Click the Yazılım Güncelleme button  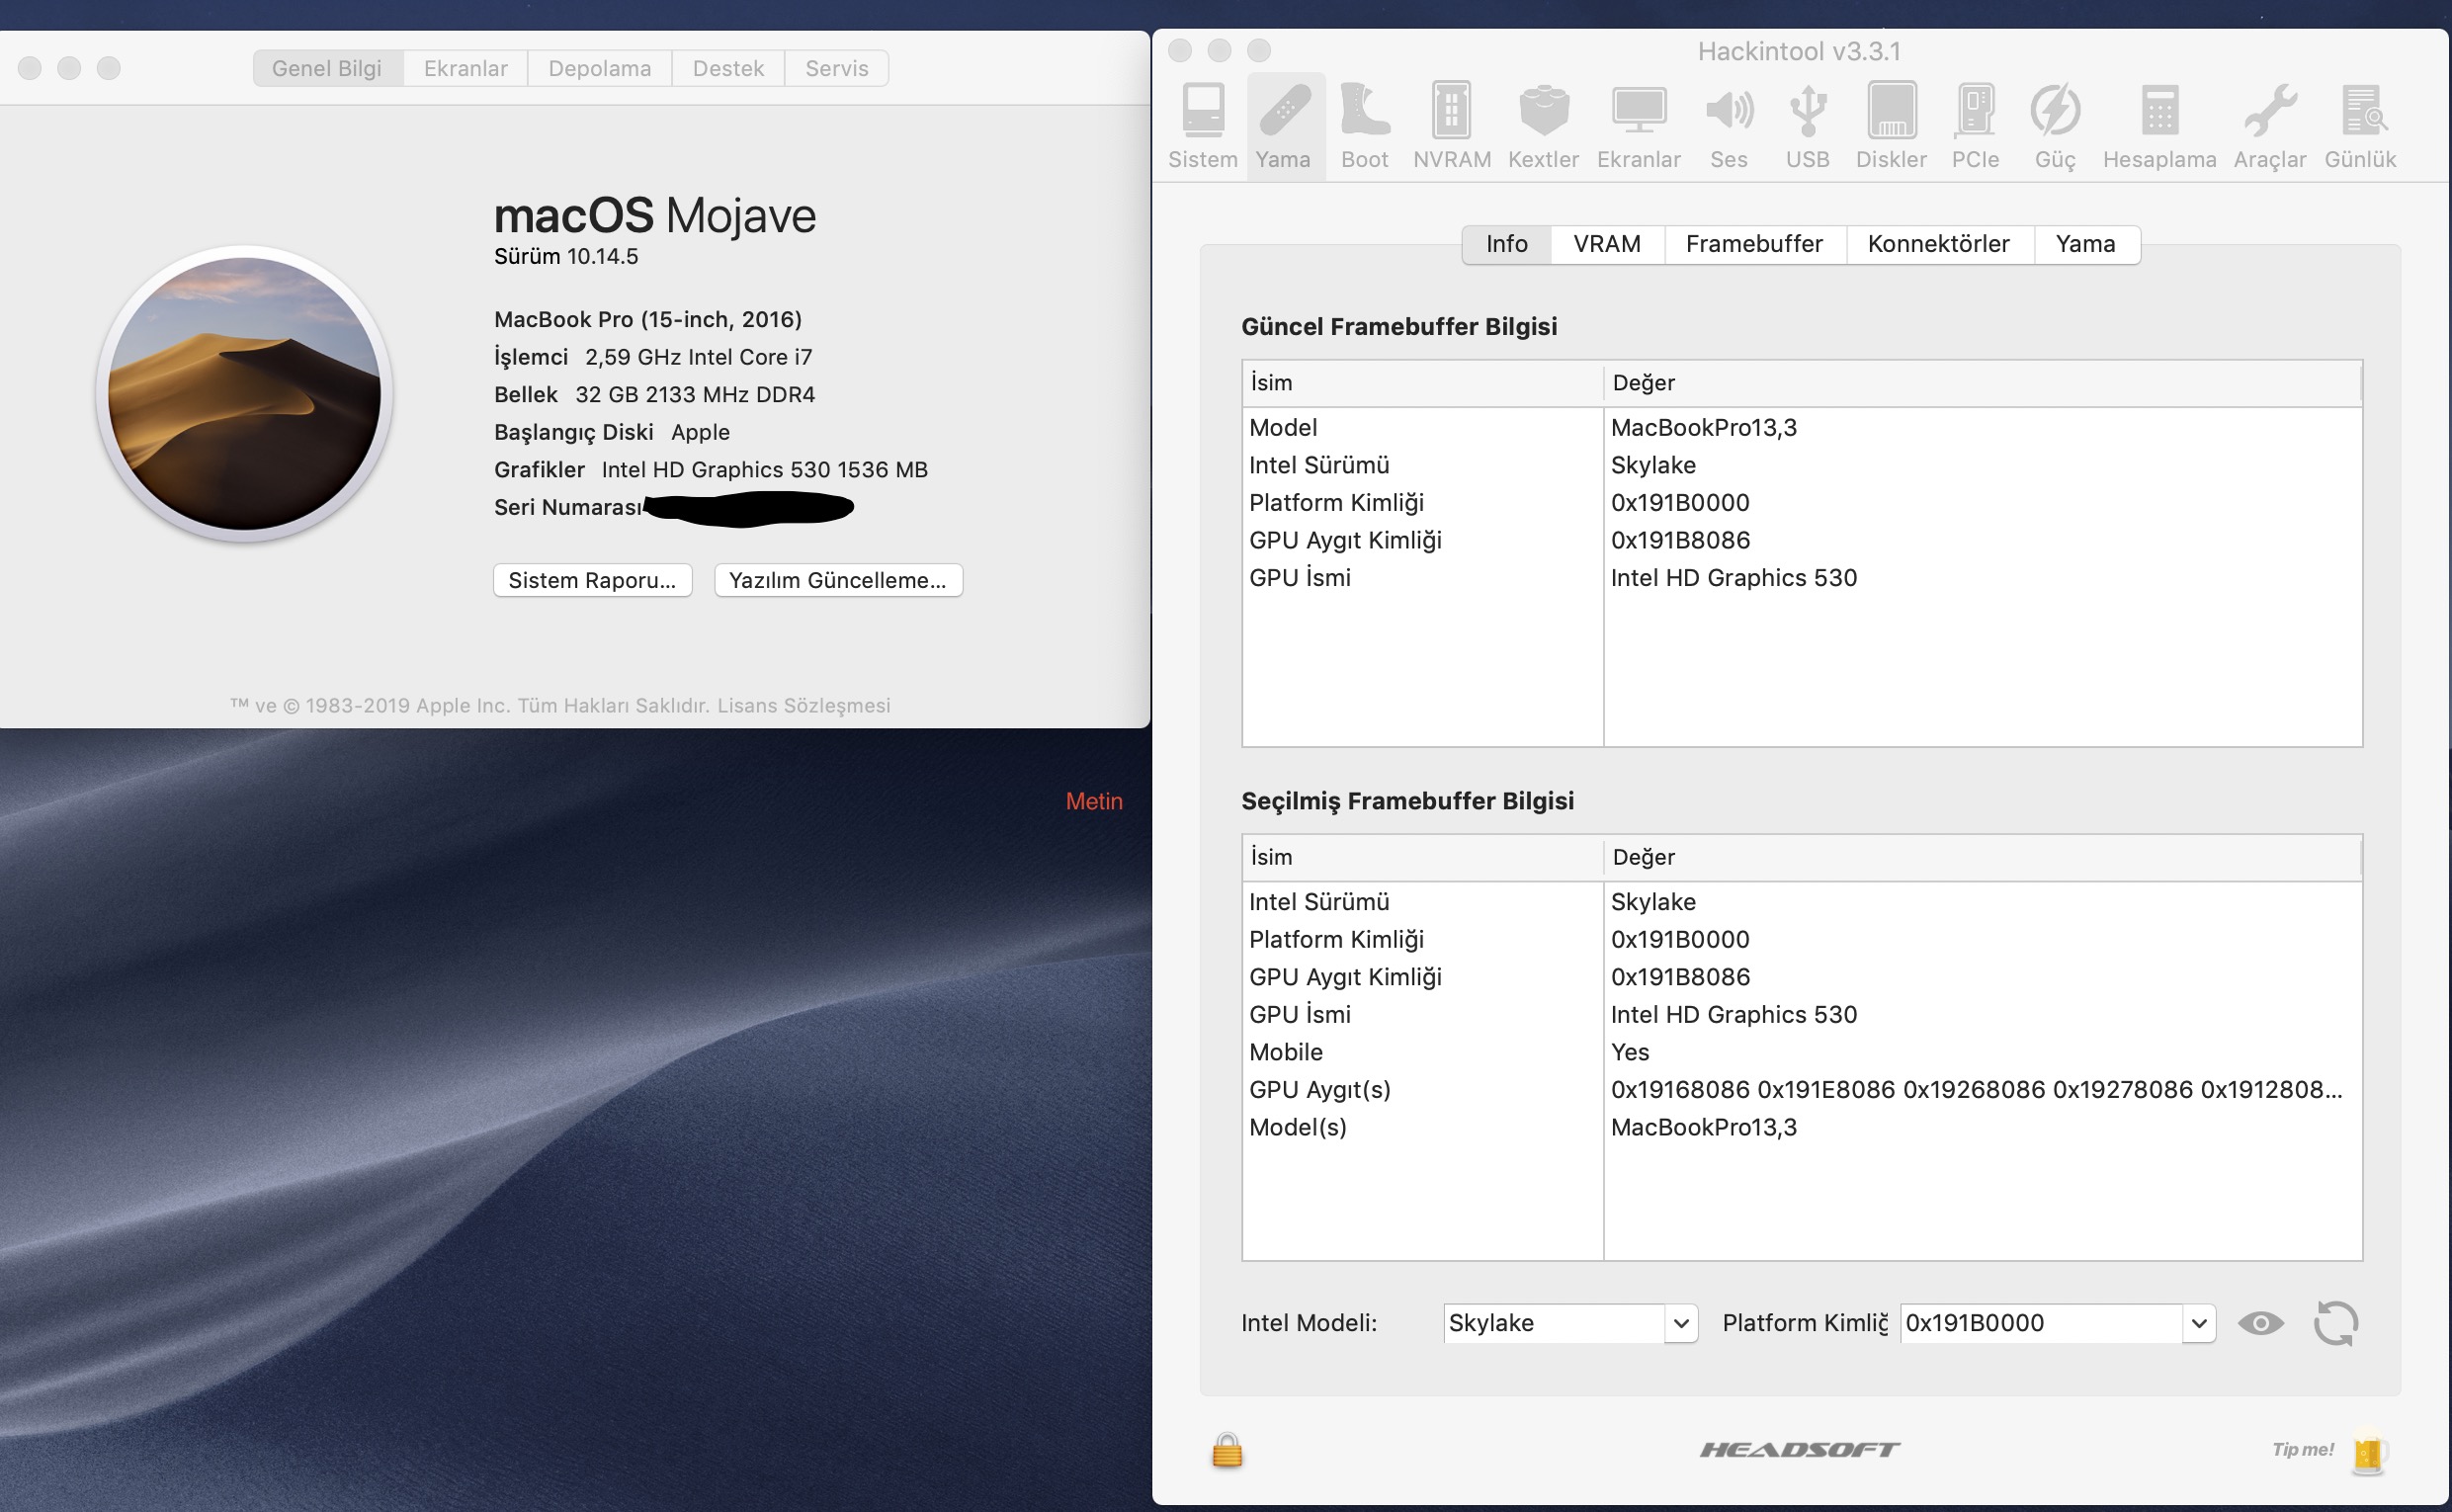coord(837,580)
